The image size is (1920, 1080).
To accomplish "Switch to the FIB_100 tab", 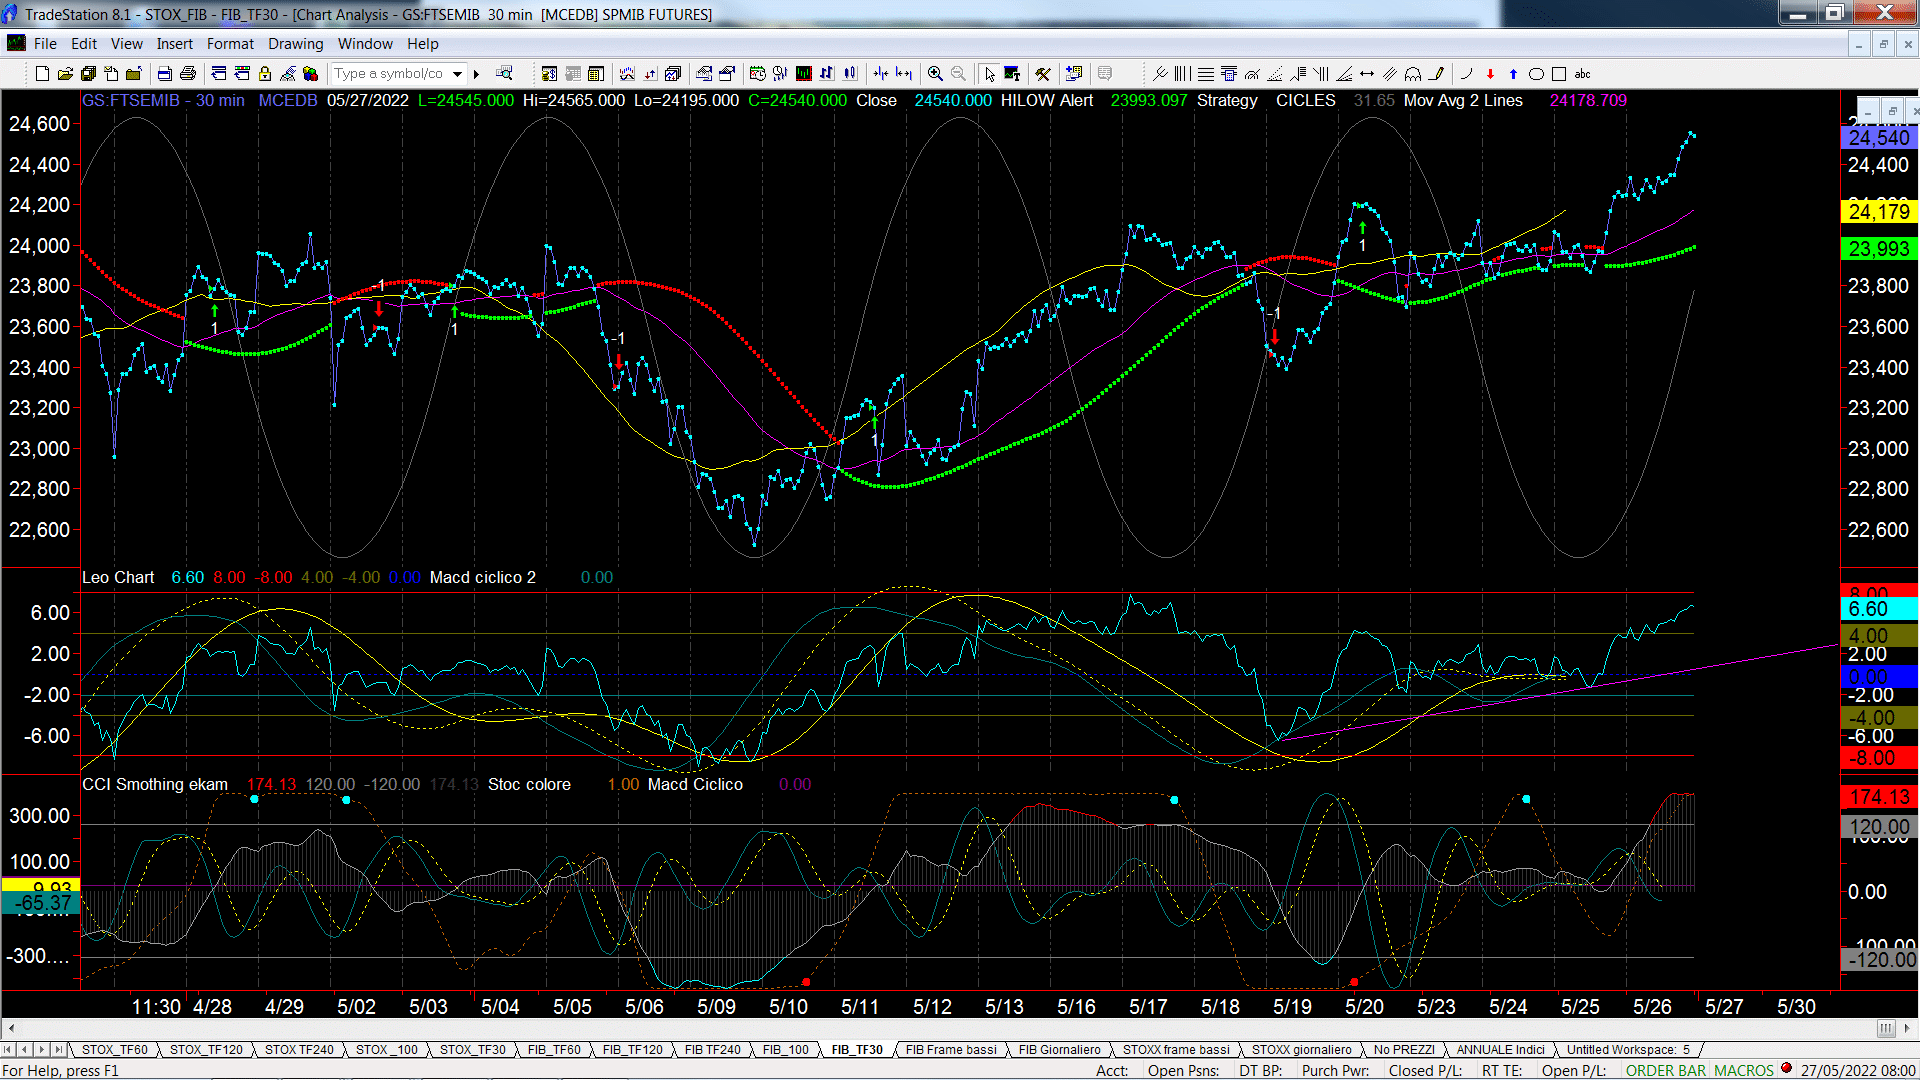I will coord(785,1049).
